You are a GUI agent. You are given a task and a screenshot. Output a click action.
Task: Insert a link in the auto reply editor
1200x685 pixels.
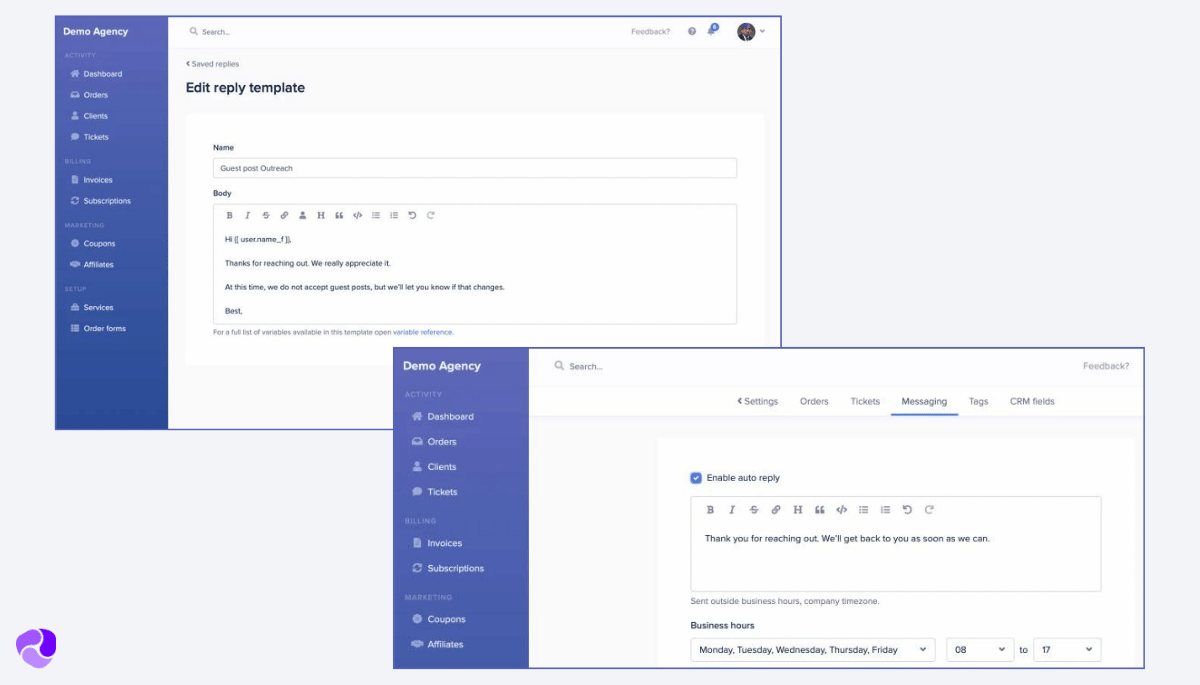776,510
